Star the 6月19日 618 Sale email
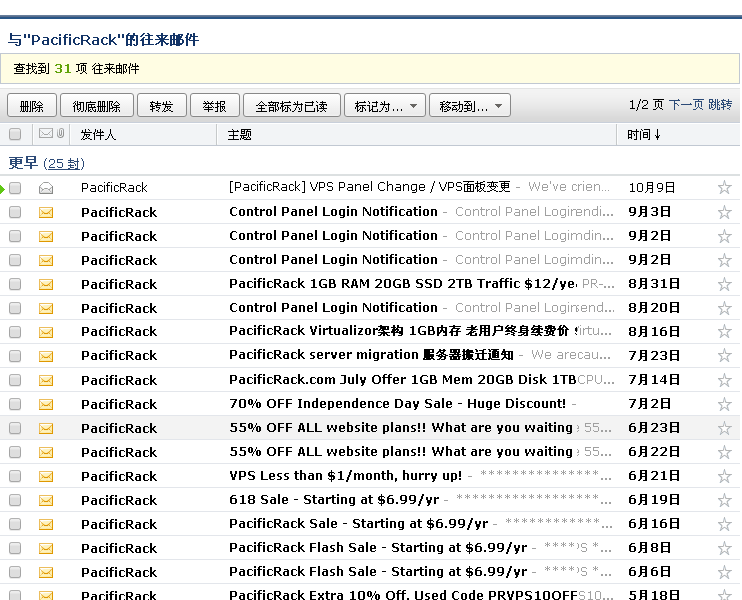The height and width of the screenshot is (600, 742). pyautogui.click(x=724, y=501)
